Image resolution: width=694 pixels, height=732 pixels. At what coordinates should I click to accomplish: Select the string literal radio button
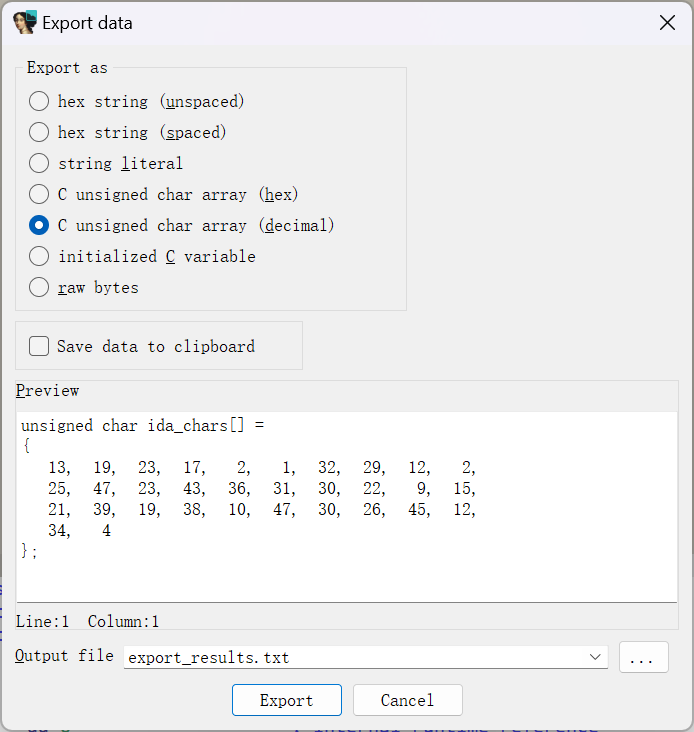pyautogui.click(x=39, y=163)
